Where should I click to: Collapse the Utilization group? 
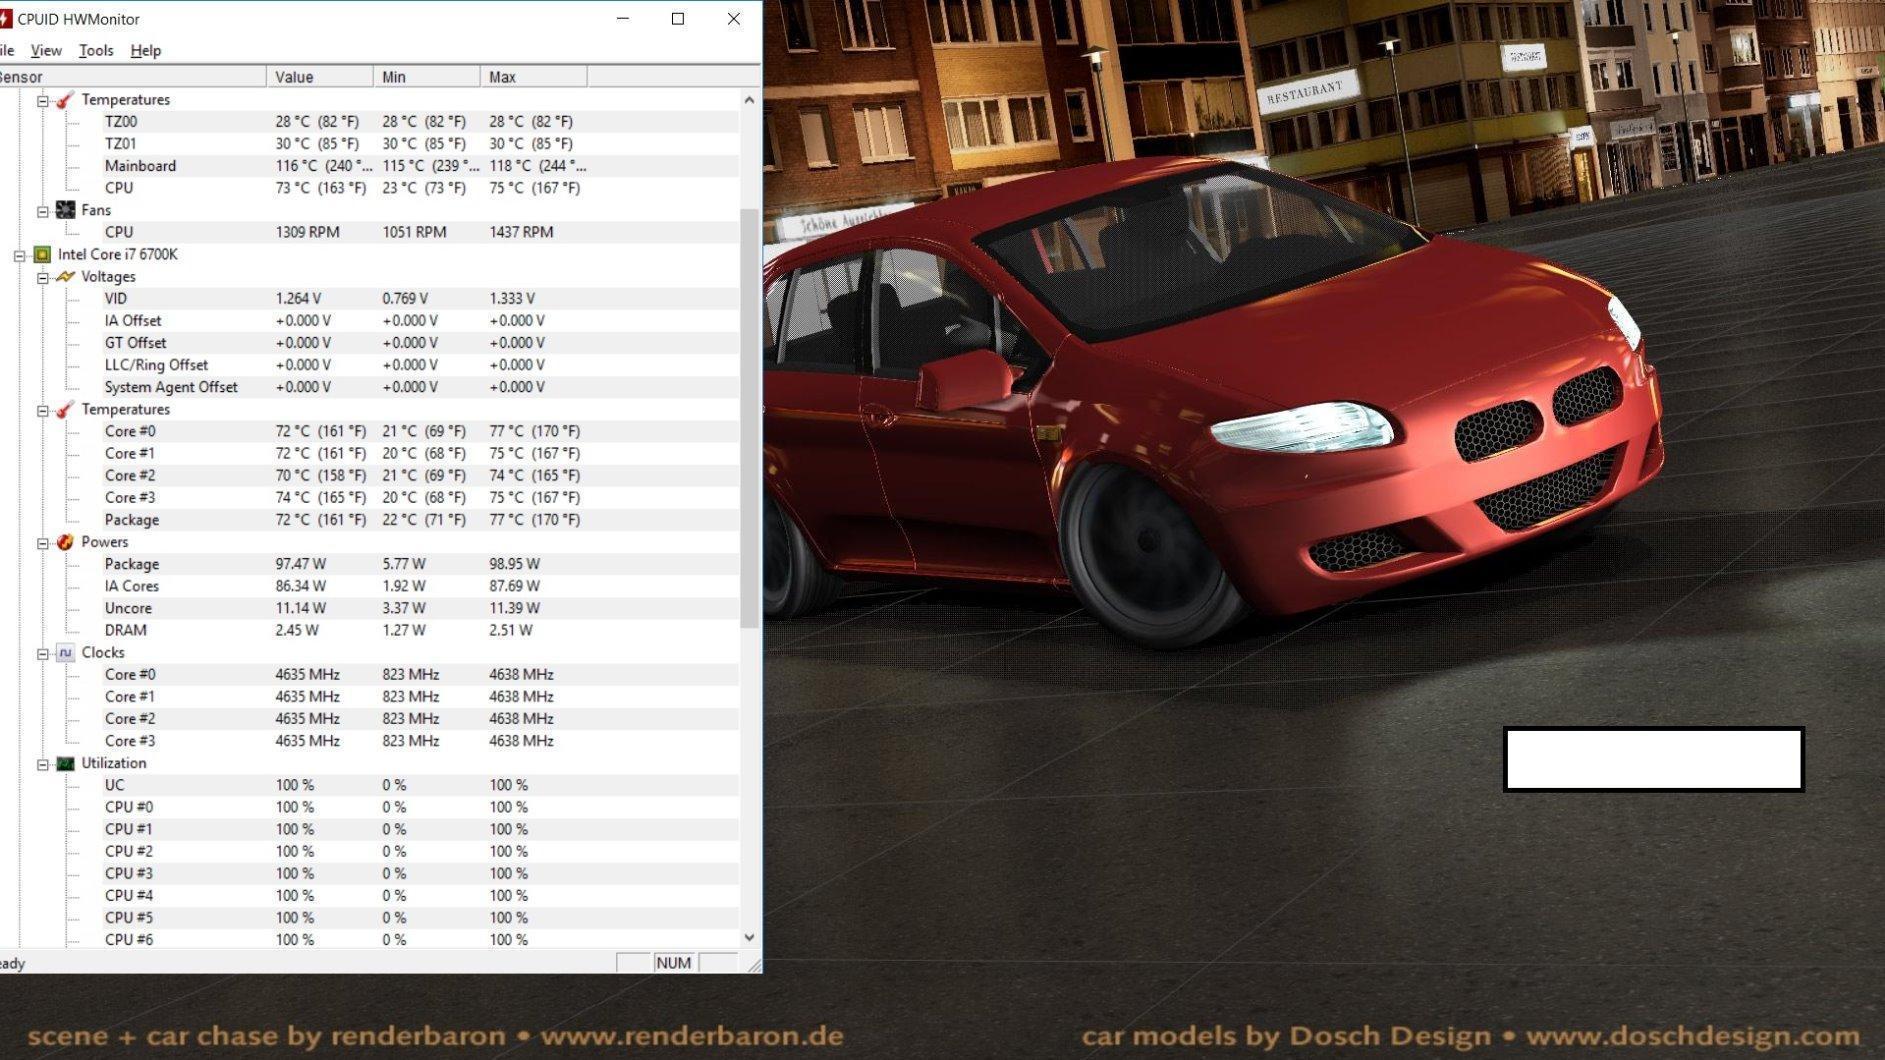coord(43,765)
